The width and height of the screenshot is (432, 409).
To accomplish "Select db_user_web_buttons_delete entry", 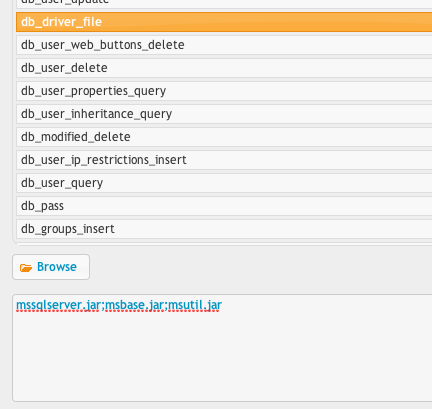I will (224, 45).
